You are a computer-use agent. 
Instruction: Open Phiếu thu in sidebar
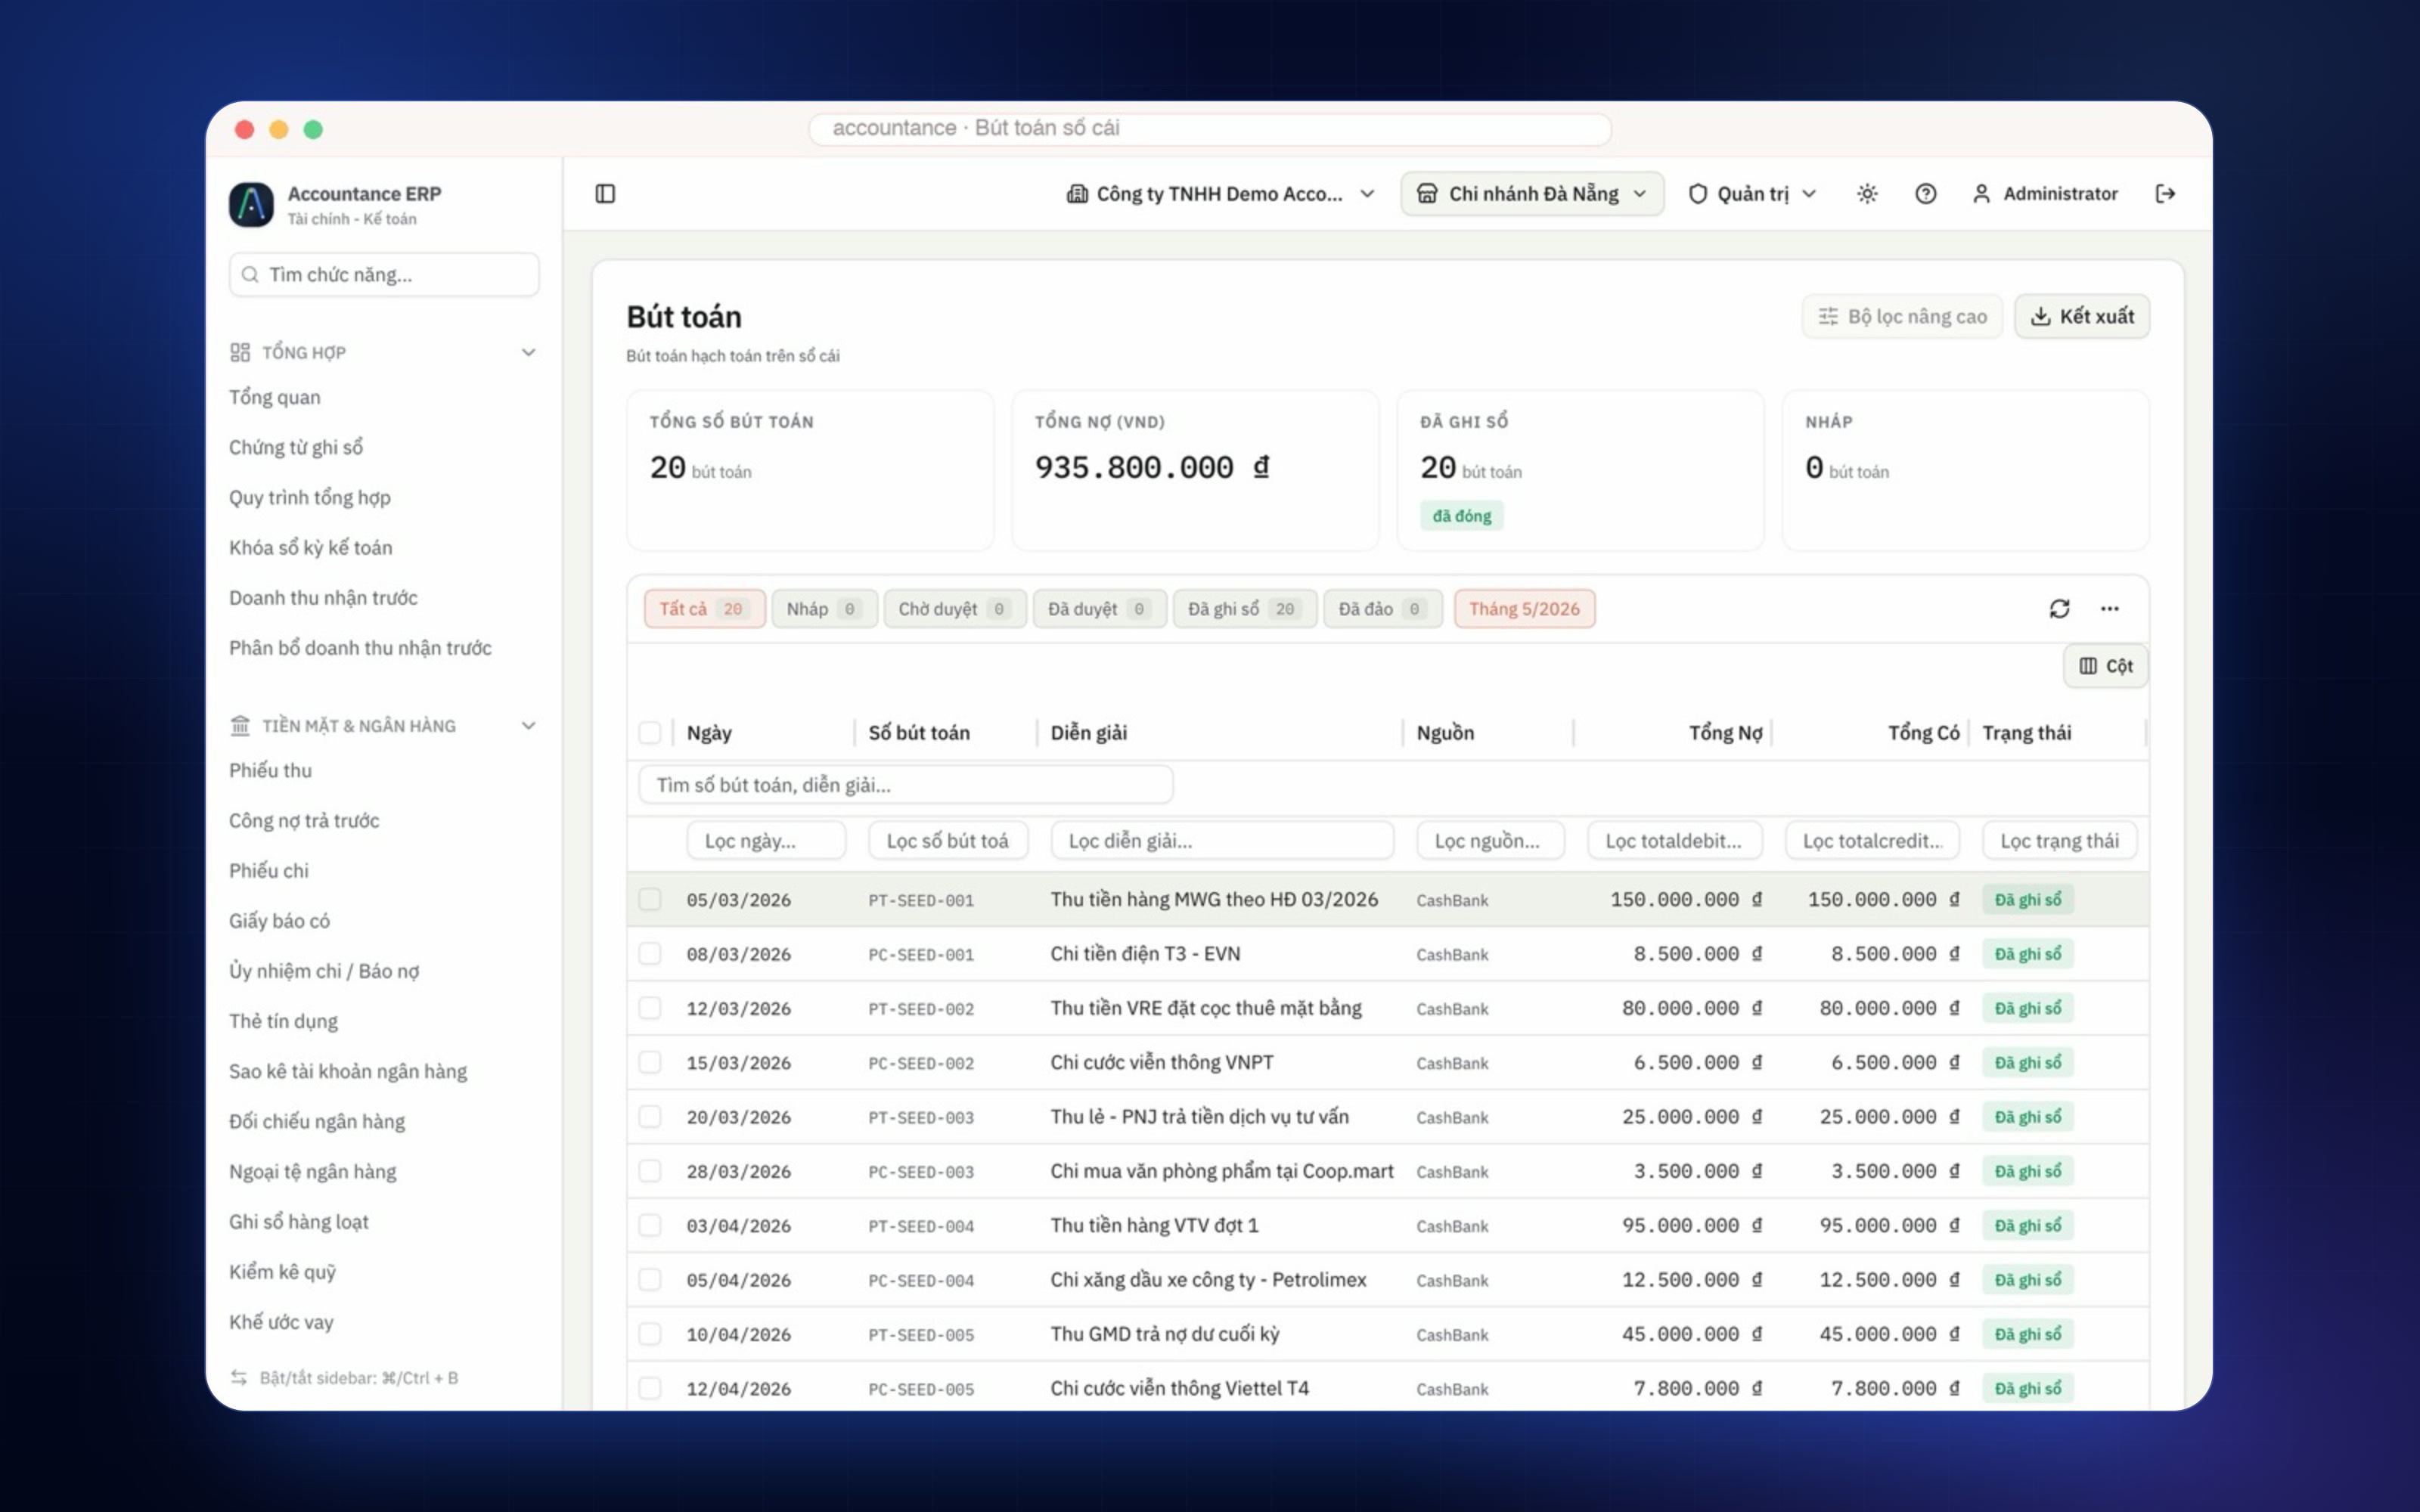tap(270, 770)
